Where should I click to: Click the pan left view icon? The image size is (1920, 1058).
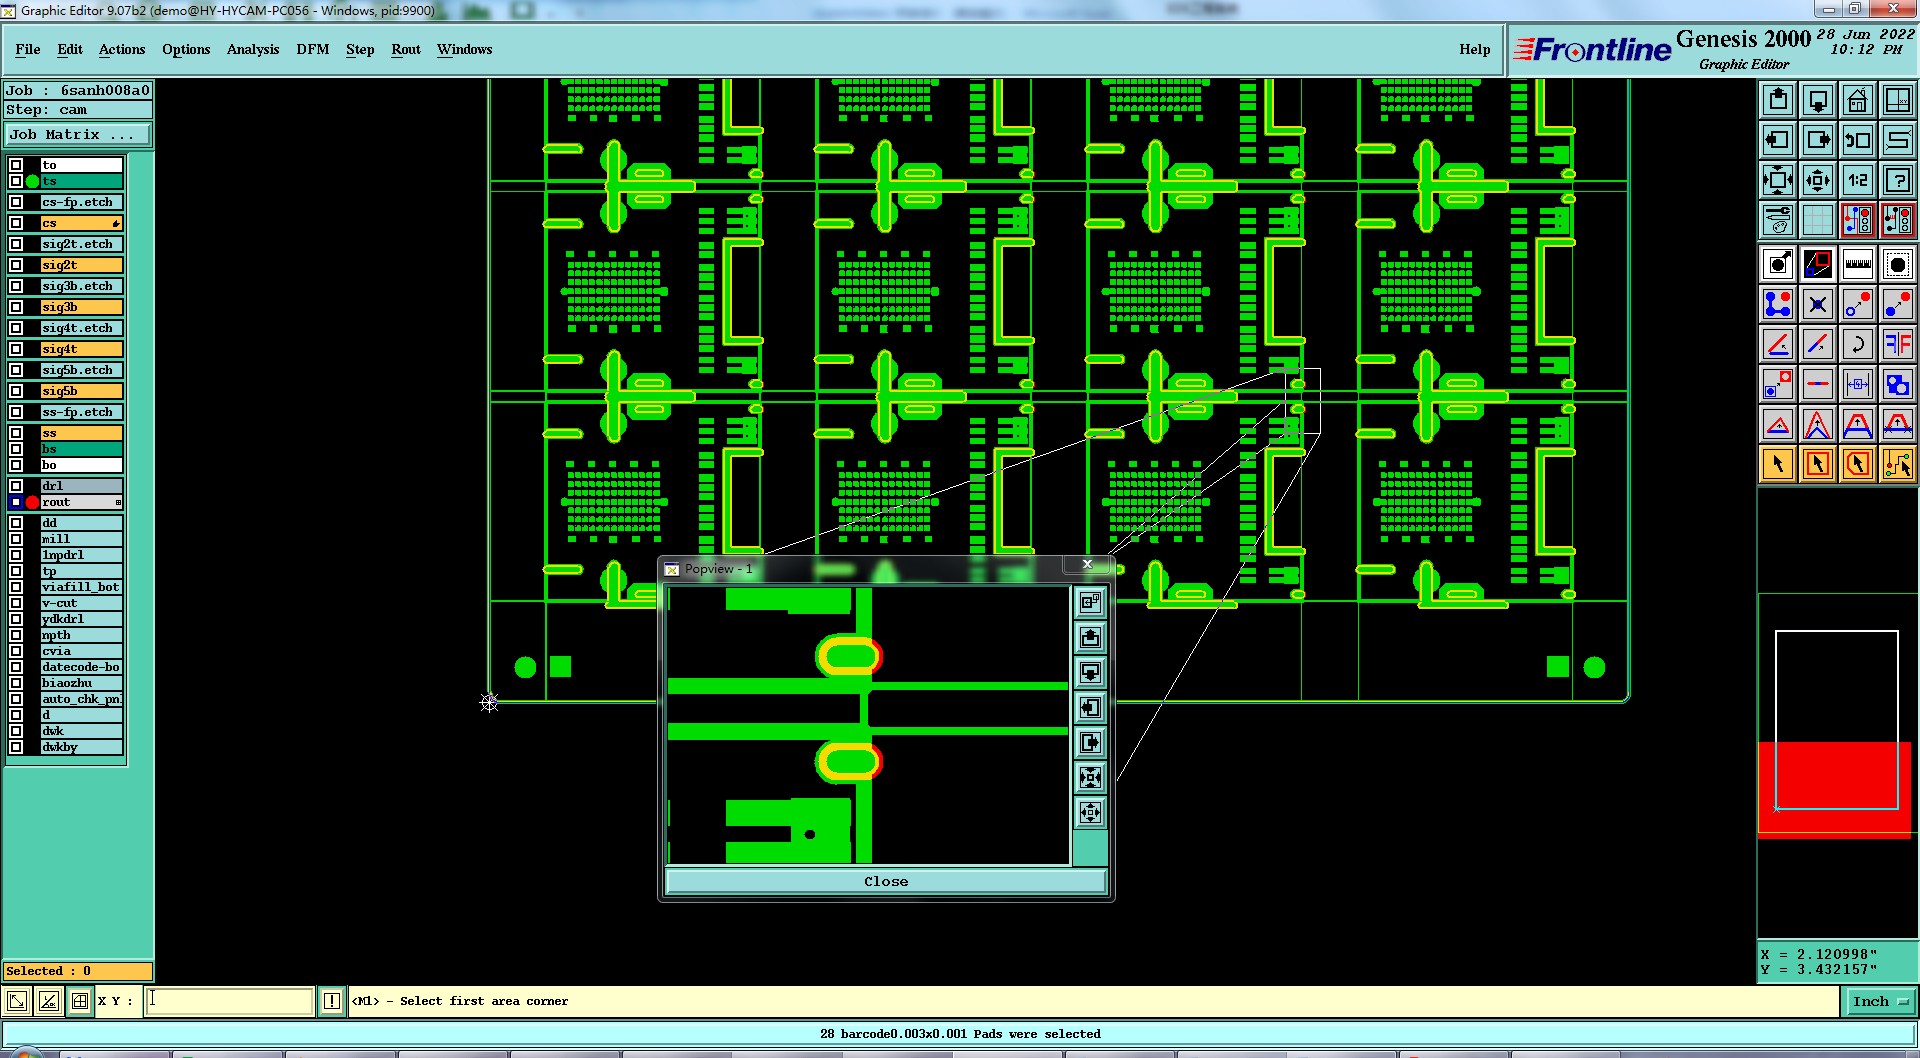click(1778, 140)
